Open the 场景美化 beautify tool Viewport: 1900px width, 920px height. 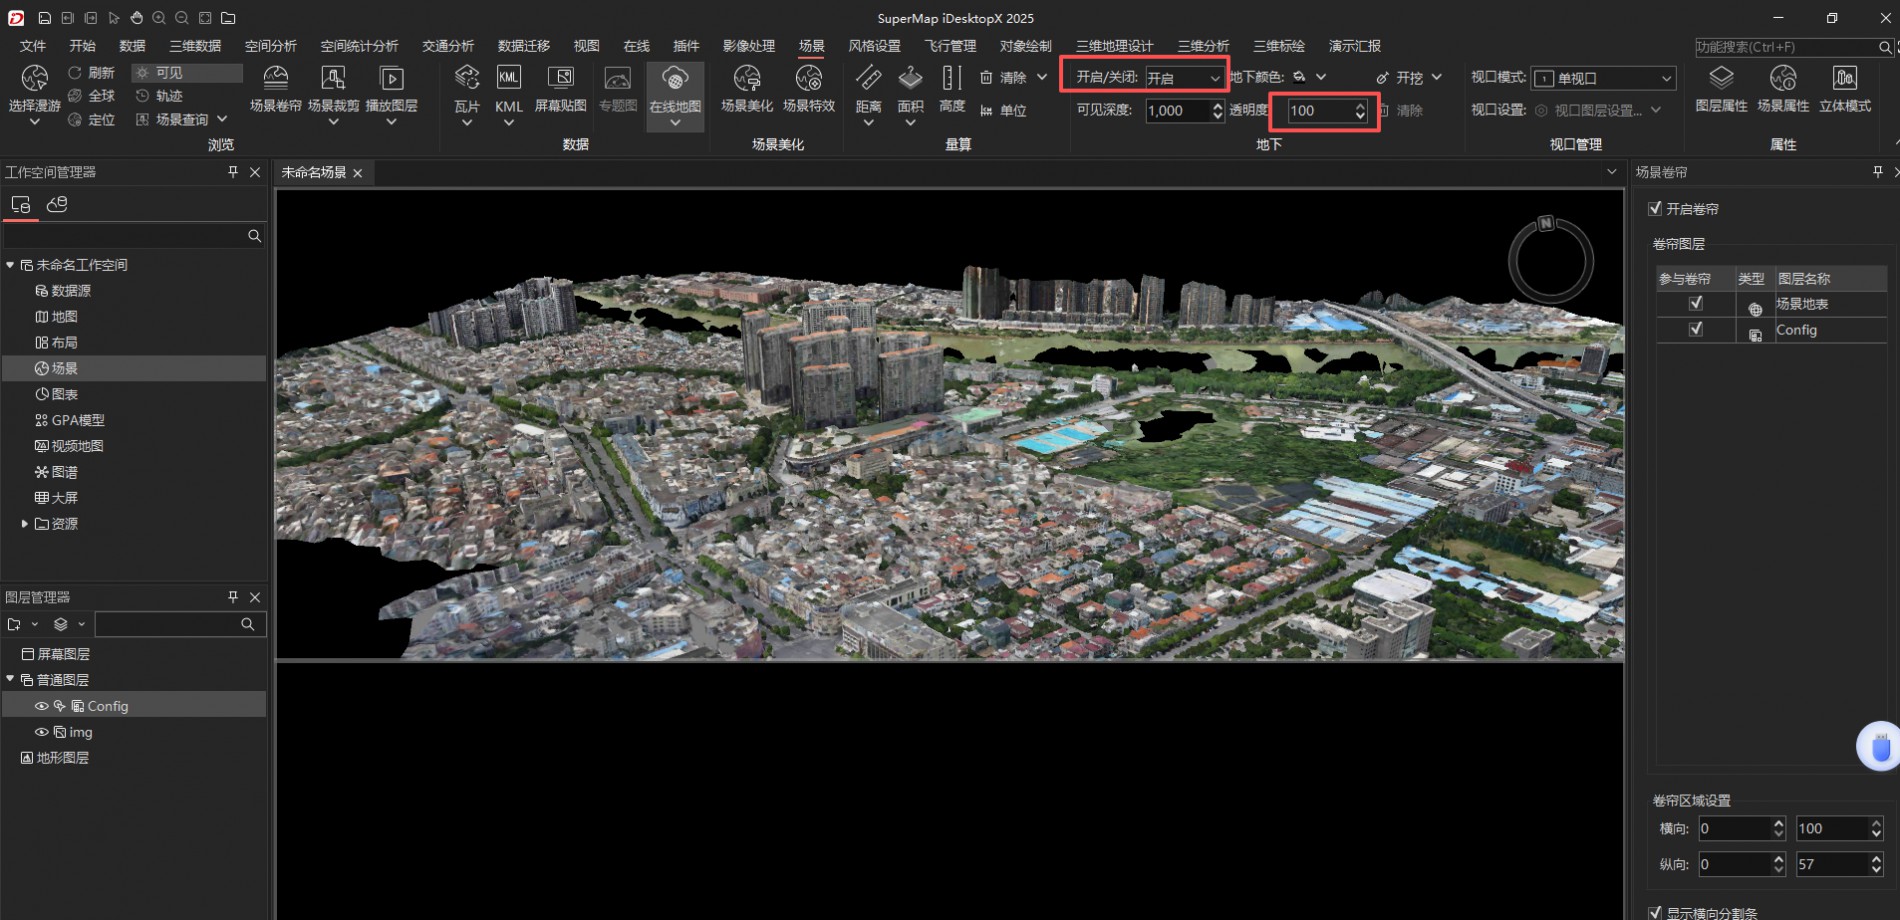pos(746,80)
